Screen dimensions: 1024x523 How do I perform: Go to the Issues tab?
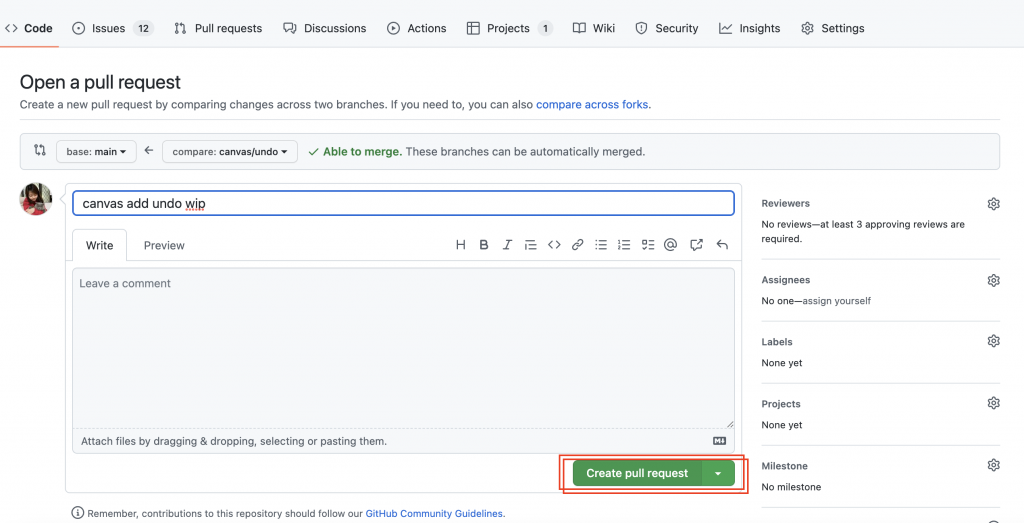(112, 28)
